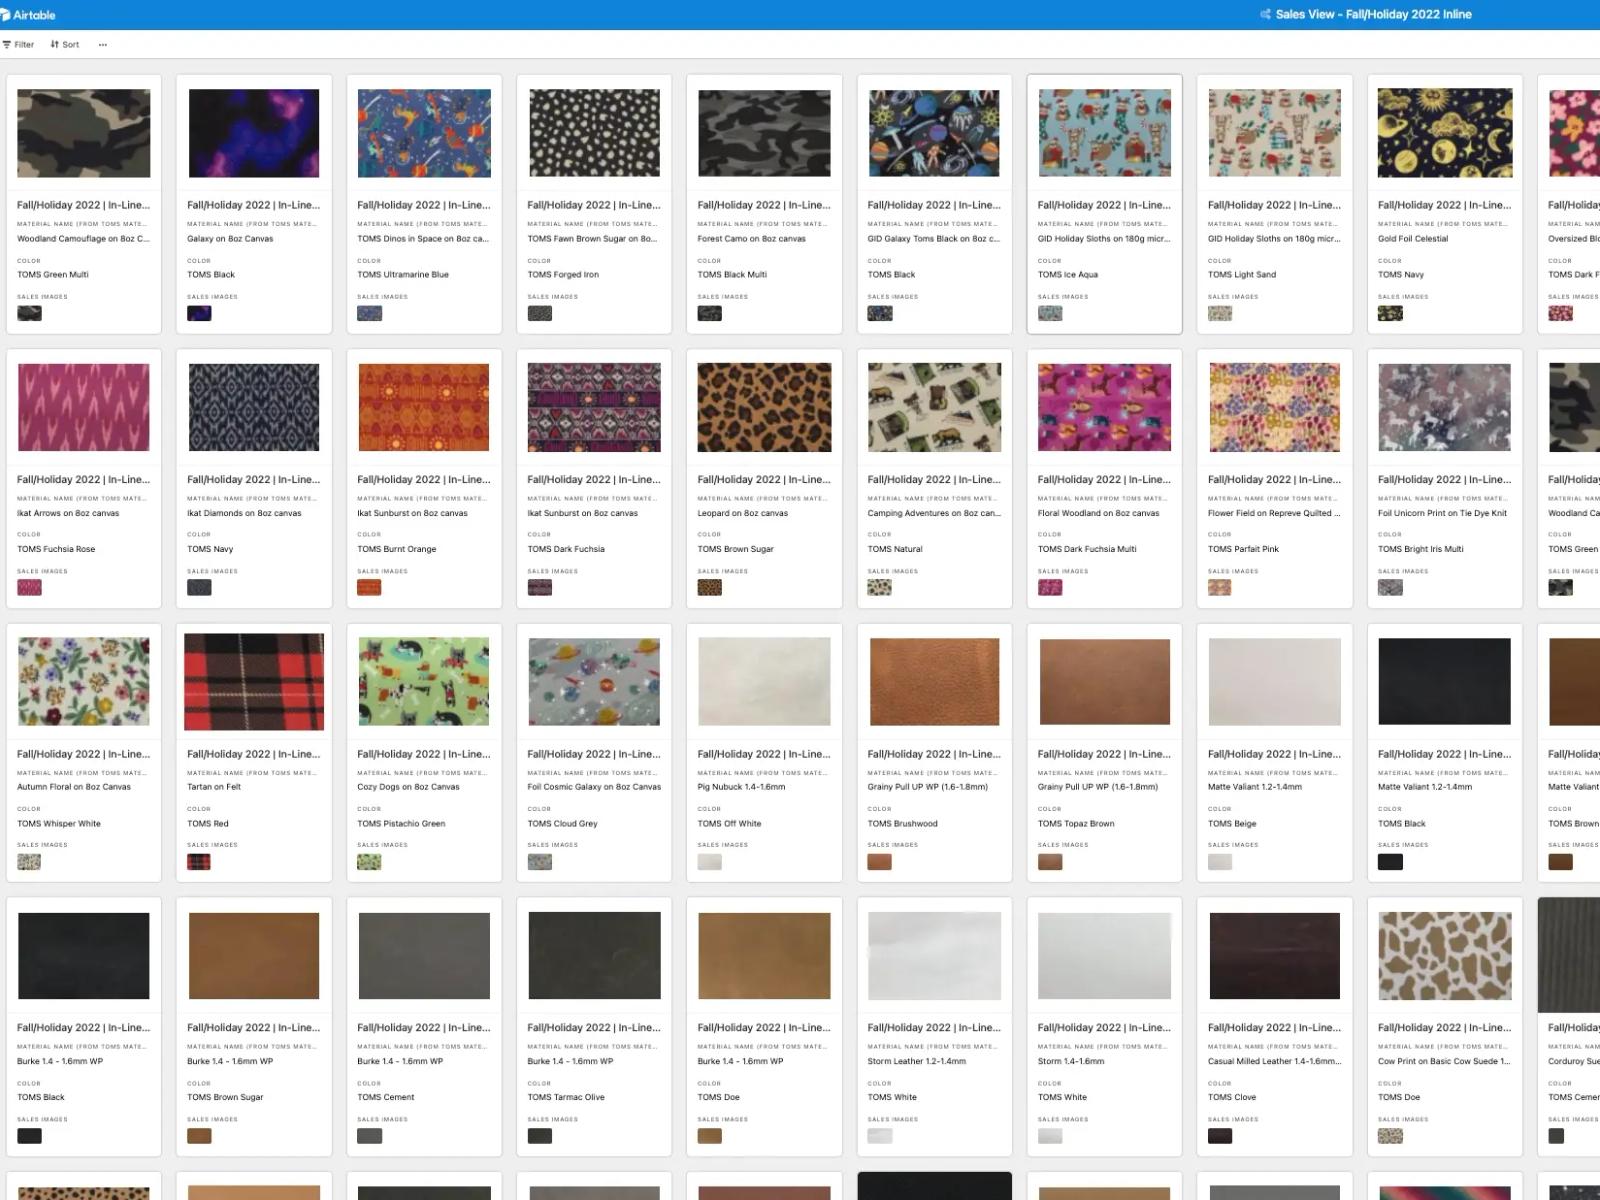This screenshot has height=1200, width=1600.
Task: Open the Galaxy on 8oz Canvas main image
Action: (x=254, y=133)
